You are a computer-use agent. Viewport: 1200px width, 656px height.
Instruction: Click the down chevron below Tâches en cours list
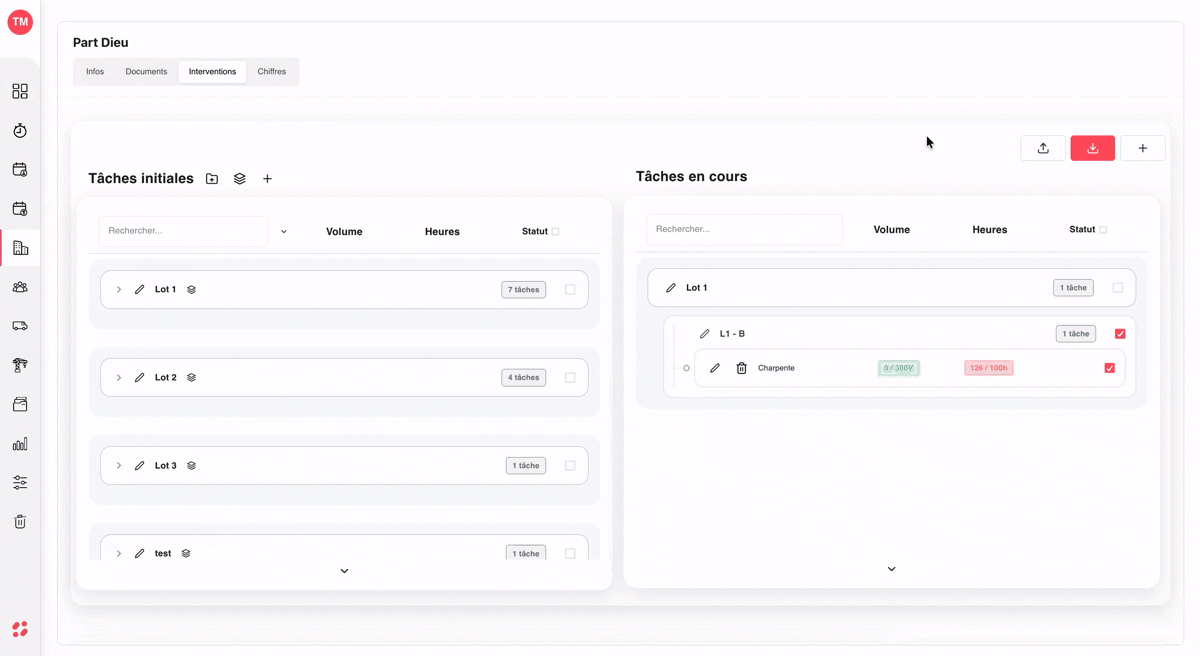pos(892,569)
